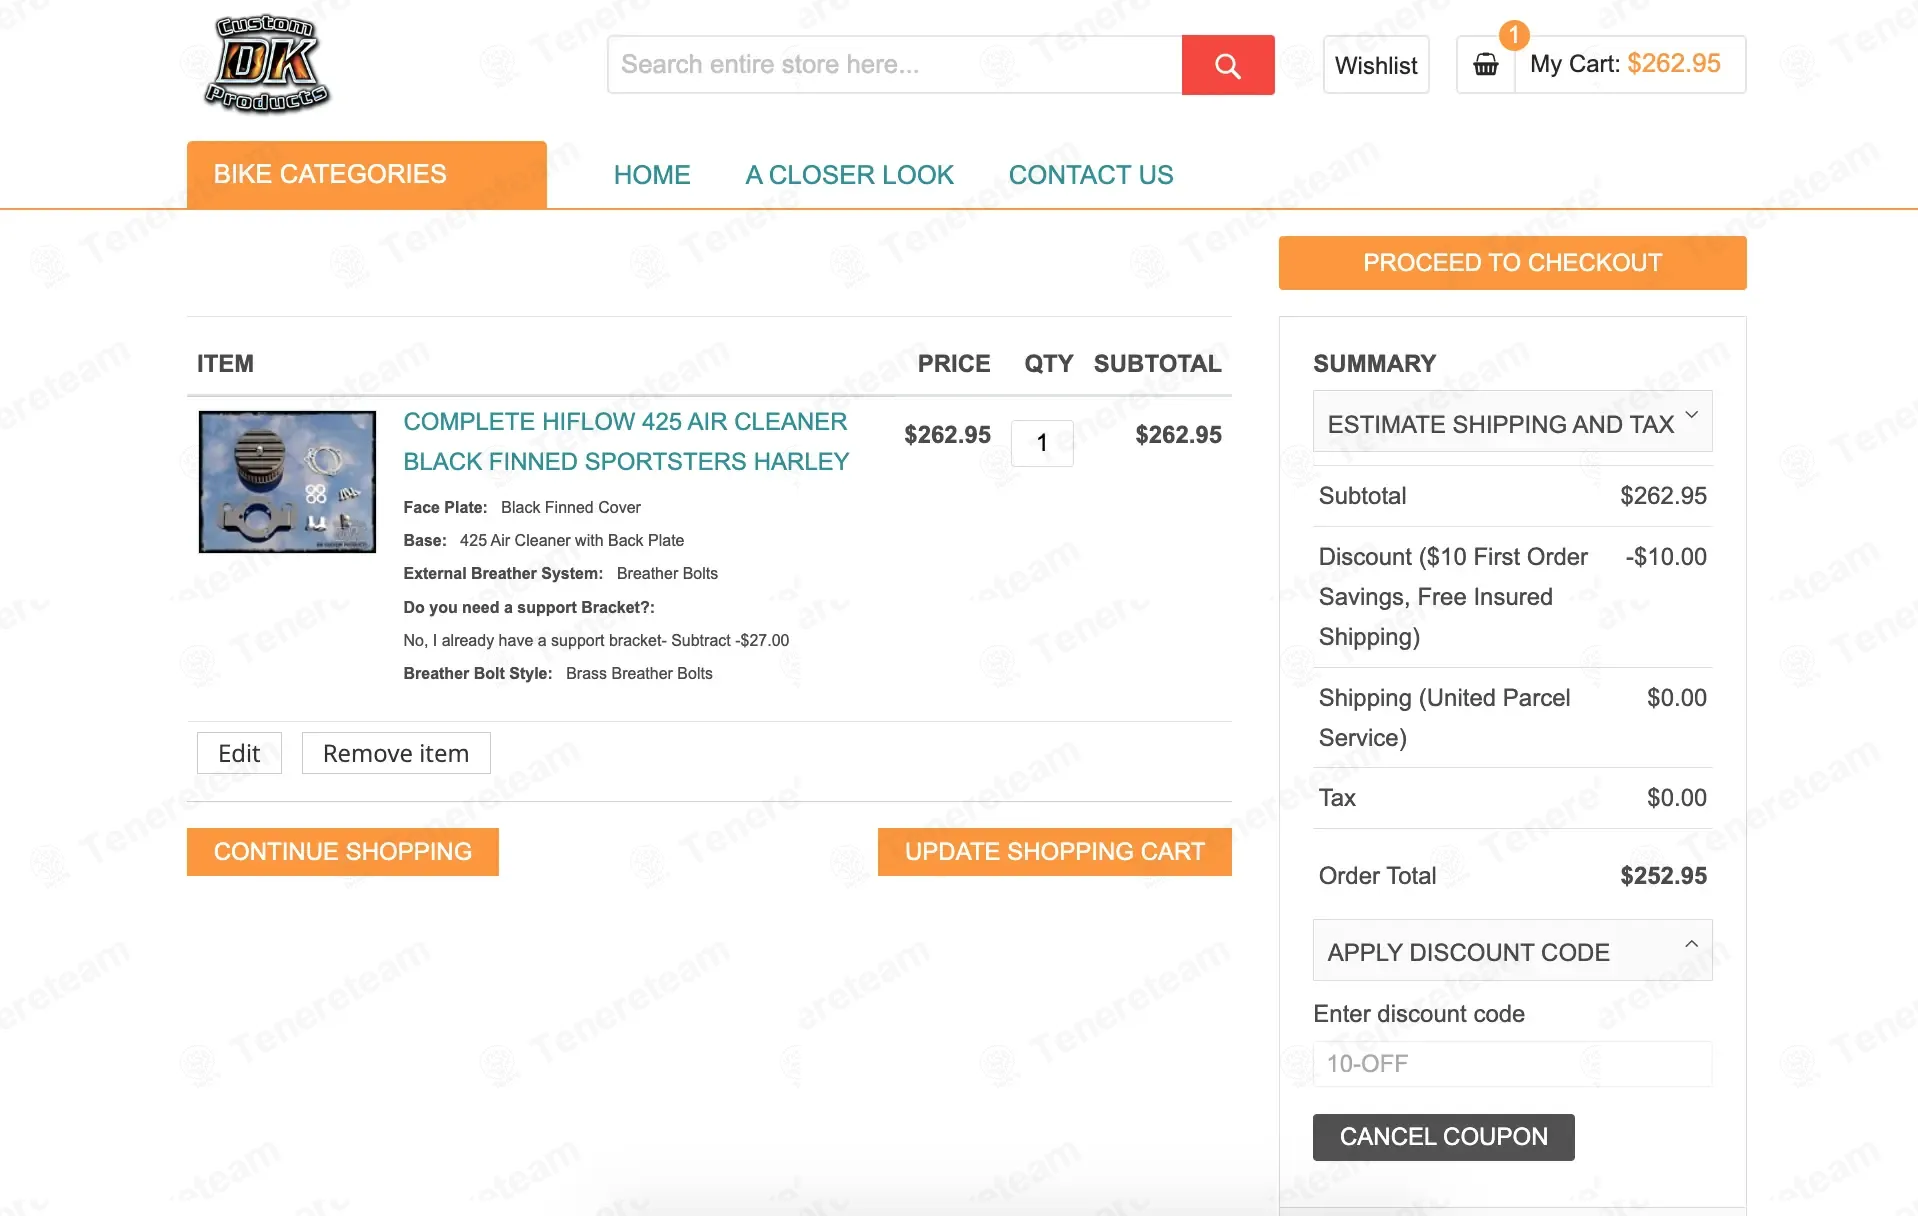Open the shopping basket cart icon
The image size is (1918, 1216).
point(1486,65)
